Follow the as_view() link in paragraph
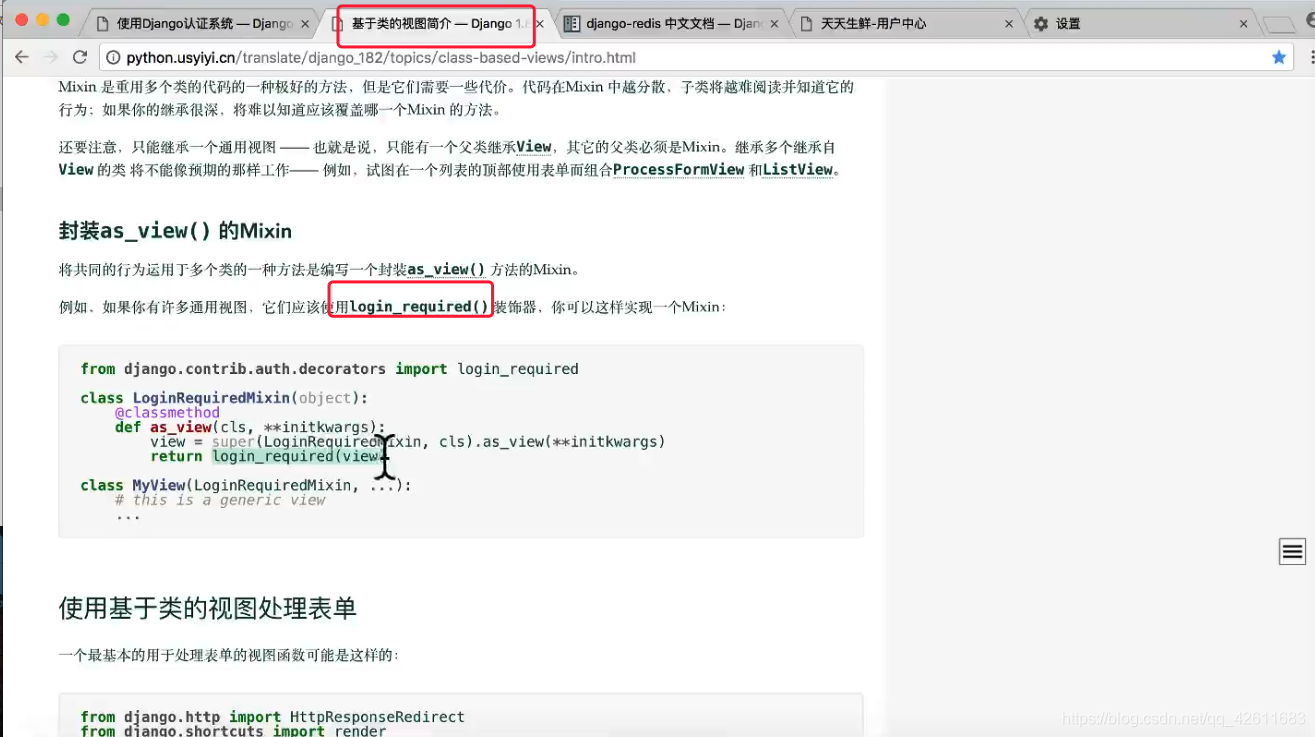Viewport: 1315px width, 737px height. pos(446,270)
